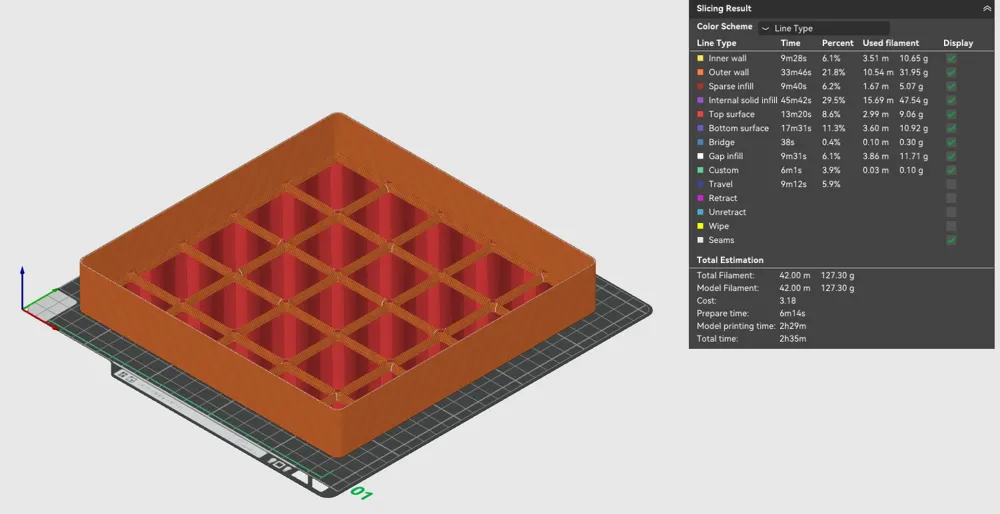Select the Outer wall line type label
Screen dimensions: 1000x514
tap(728, 72)
